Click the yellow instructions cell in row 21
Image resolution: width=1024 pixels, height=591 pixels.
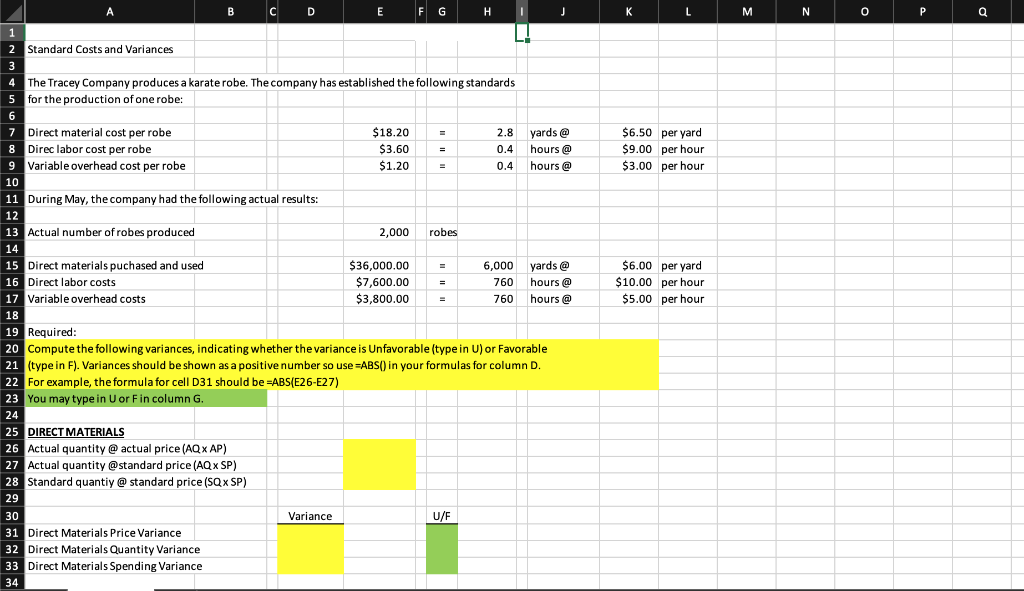(300, 365)
